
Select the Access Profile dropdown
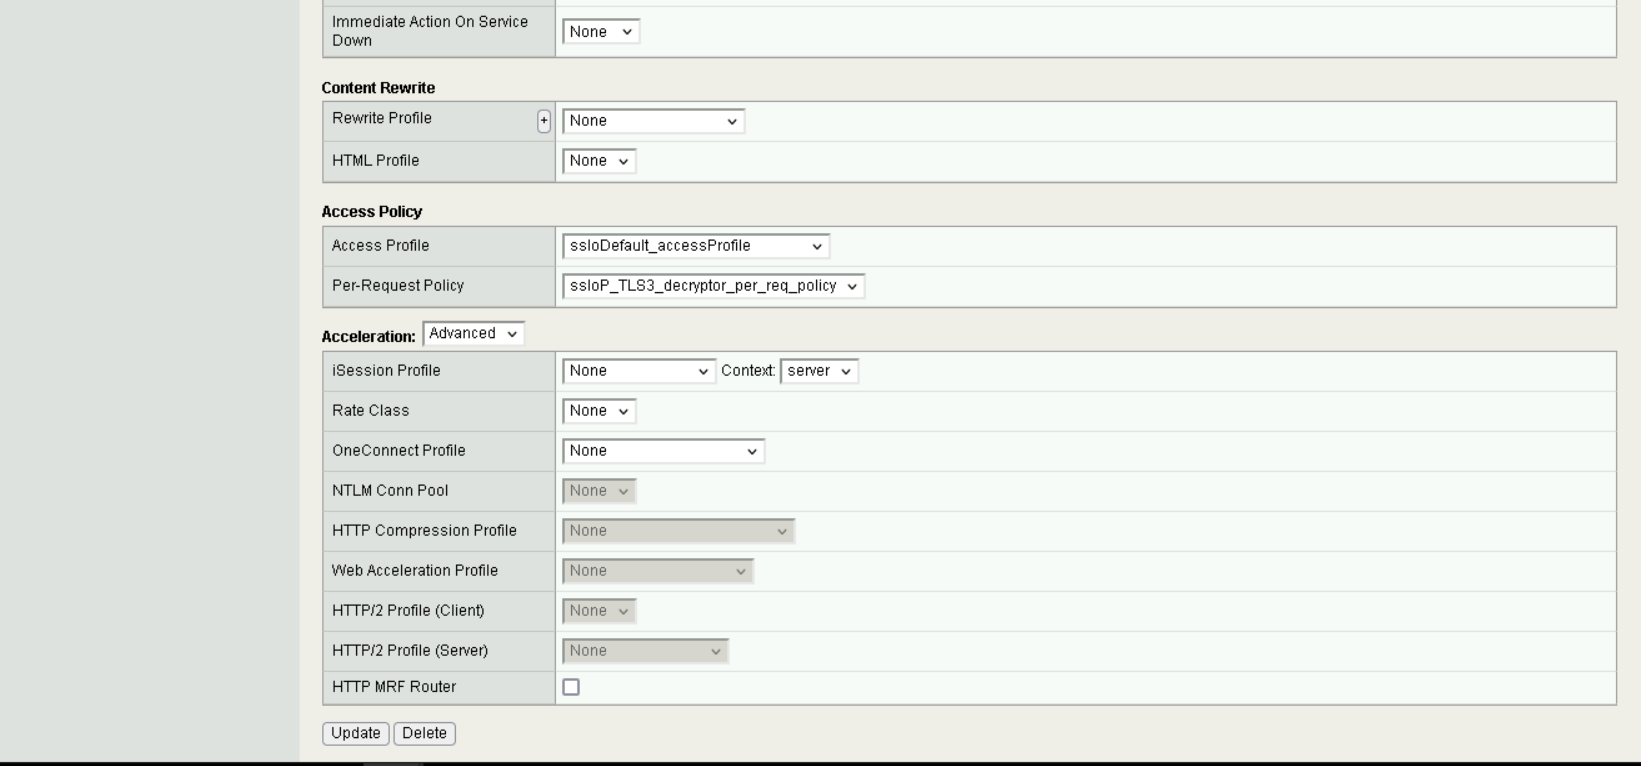click(695, 246)
